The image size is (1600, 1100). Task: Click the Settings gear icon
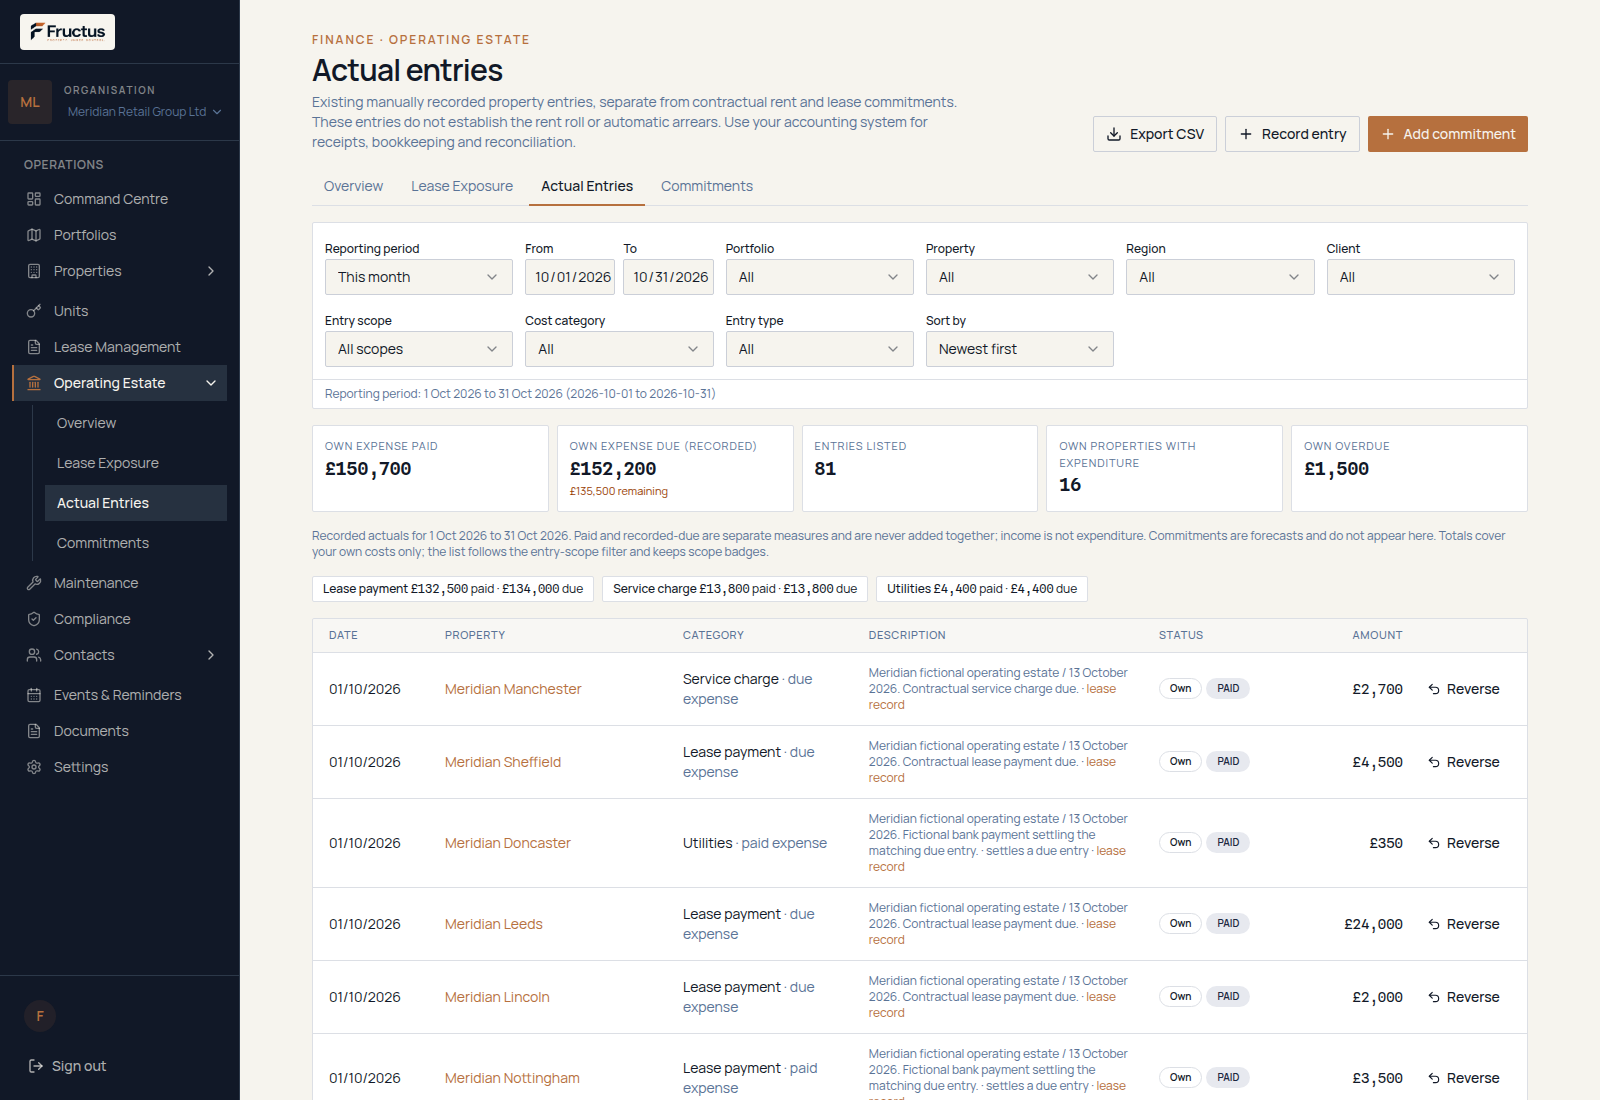[34, 767]
